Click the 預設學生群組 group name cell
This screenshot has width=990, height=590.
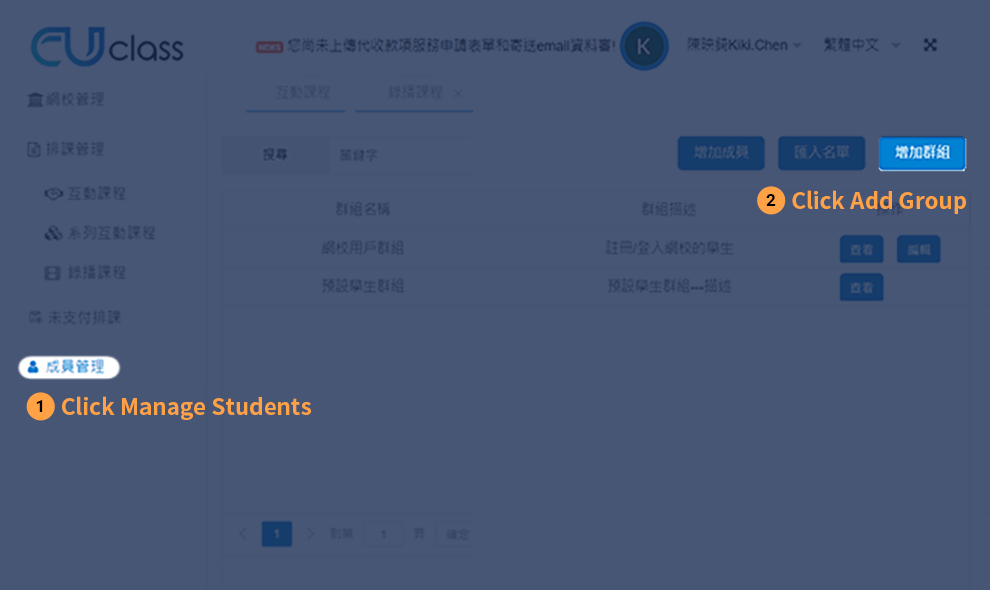click(x=362, y=286)
